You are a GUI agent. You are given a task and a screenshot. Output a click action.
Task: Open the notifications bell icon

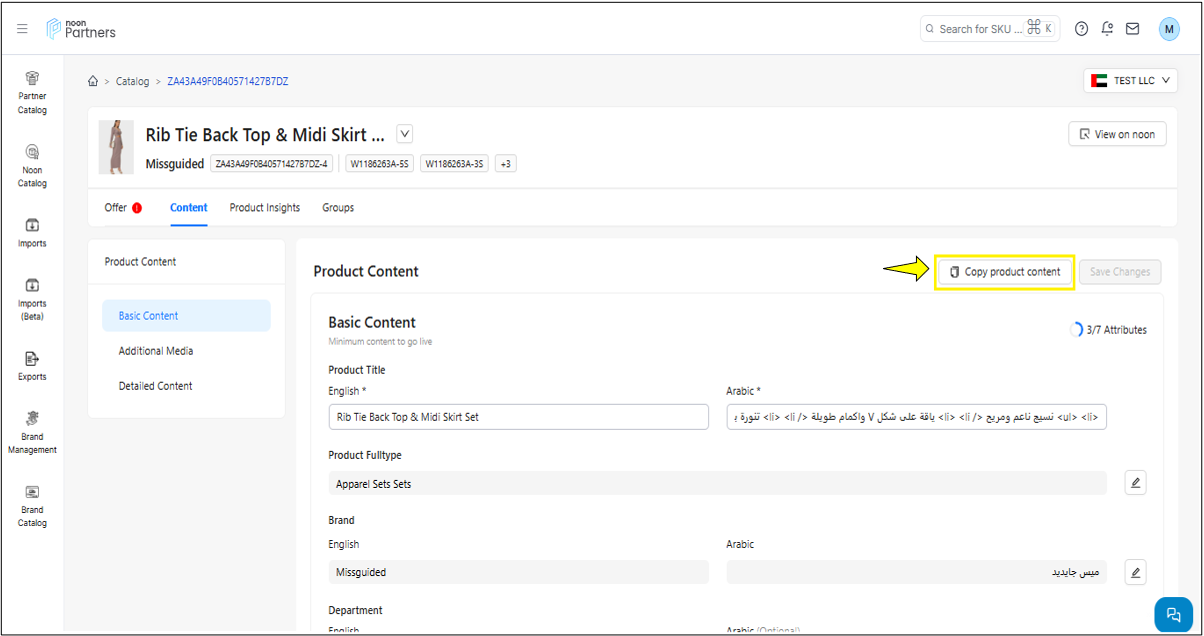point(1107,29)
